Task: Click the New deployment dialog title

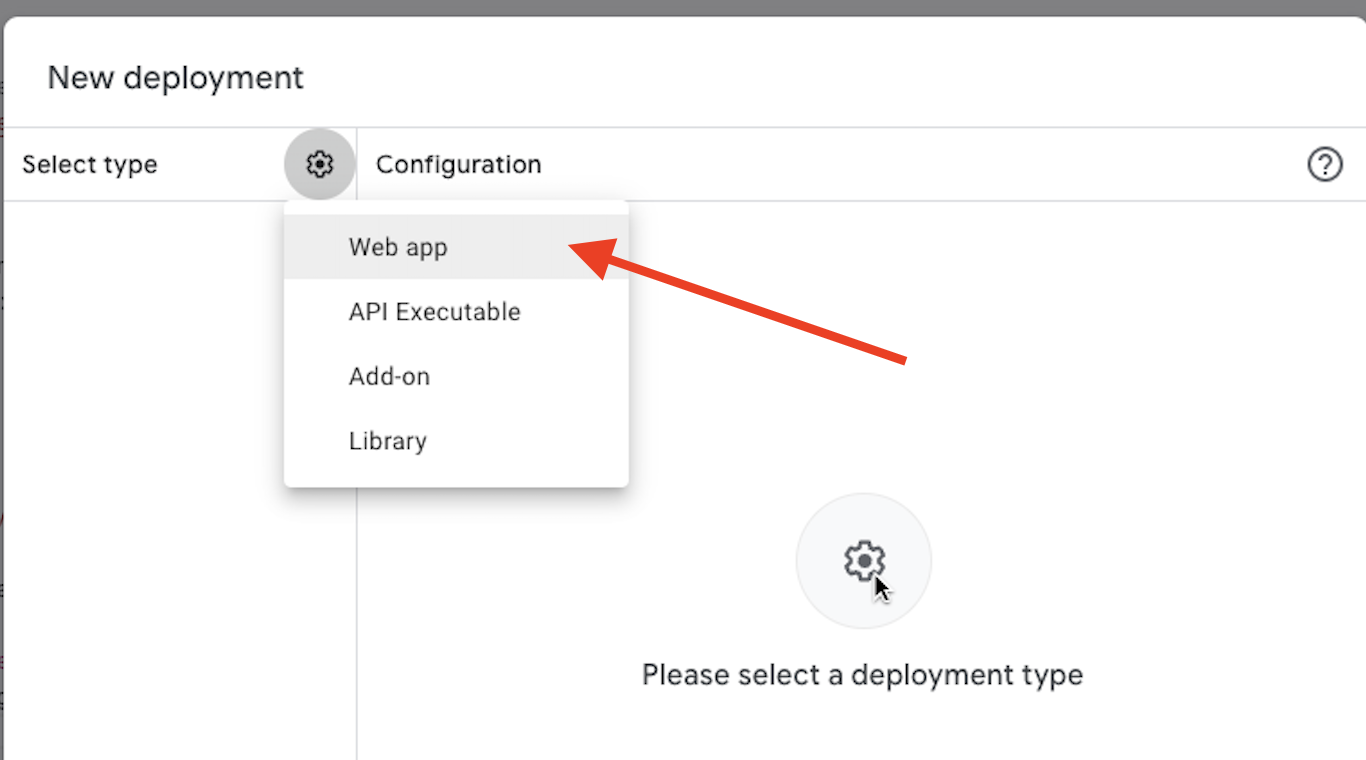Action: [175, 77]
